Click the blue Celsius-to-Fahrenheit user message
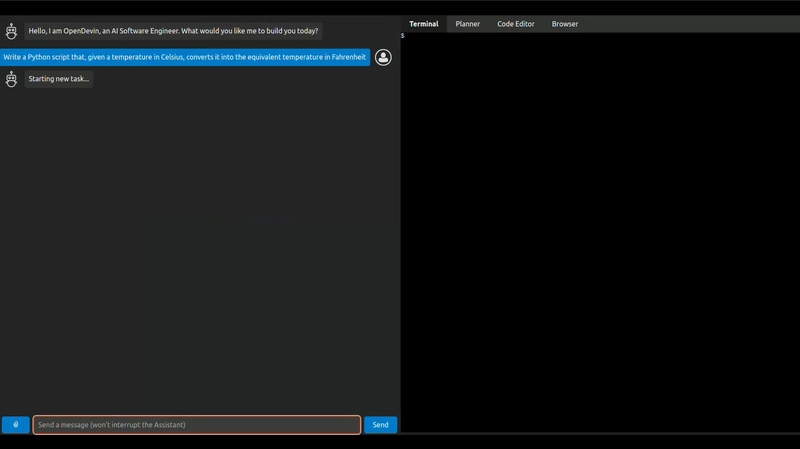 185,57
